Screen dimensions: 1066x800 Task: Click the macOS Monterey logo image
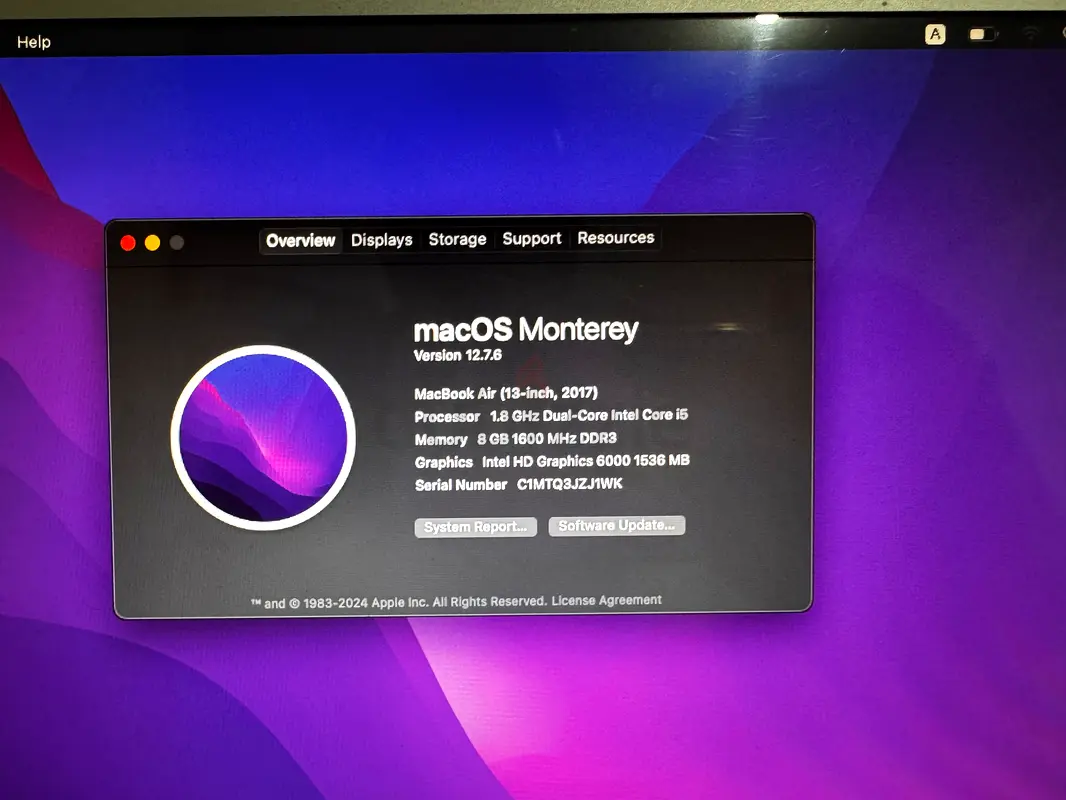coord(263,437)
